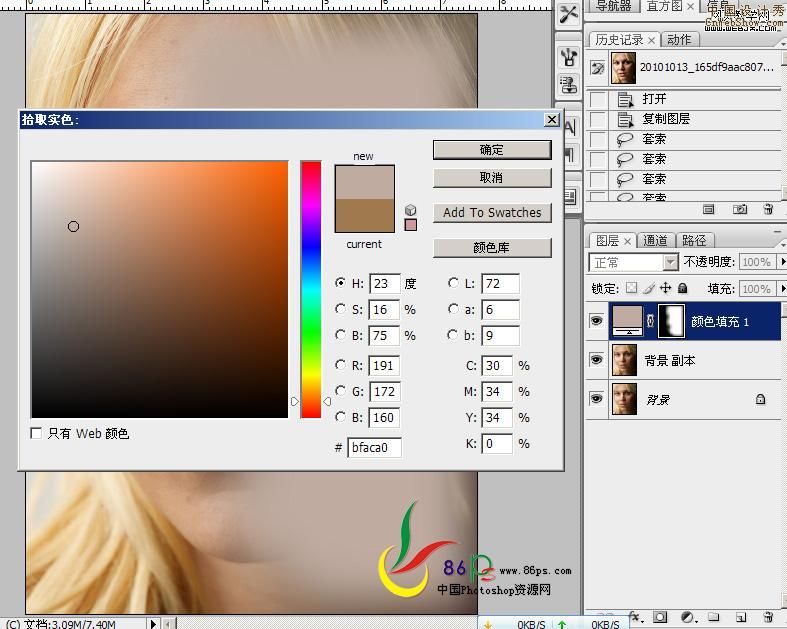787x629 pixels.
Task: Click the color picker circle marker
Action: (x=73, y=226)
